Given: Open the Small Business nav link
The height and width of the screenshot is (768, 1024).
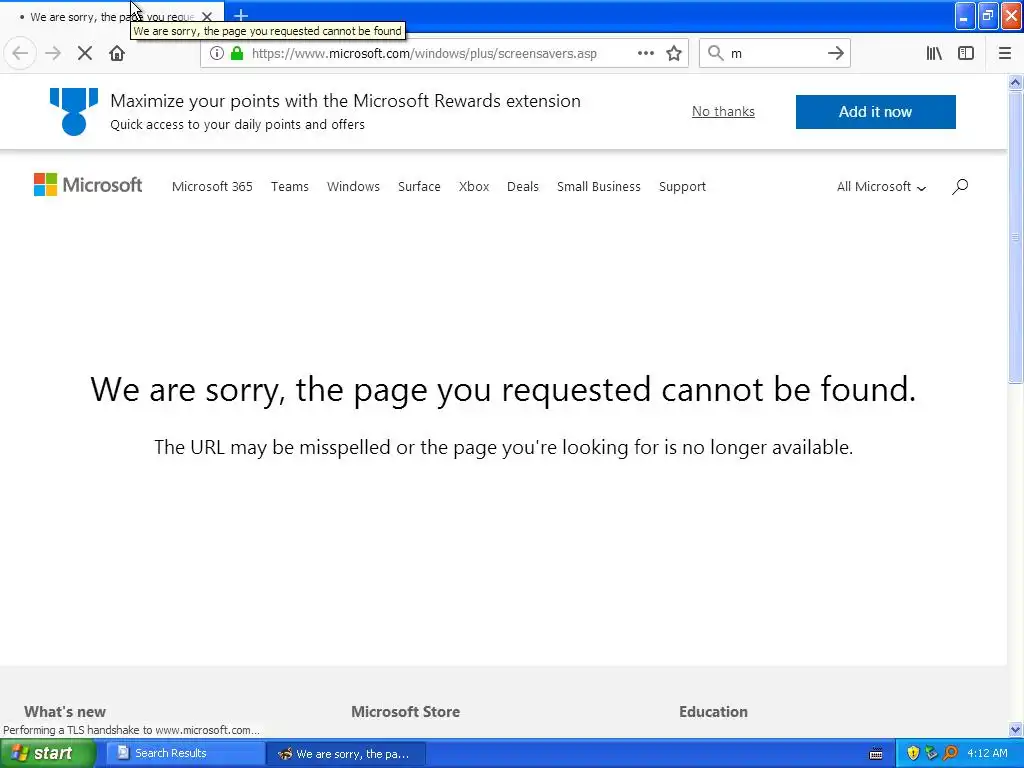Looking at the screenshot, I should (x=599, y=187).
